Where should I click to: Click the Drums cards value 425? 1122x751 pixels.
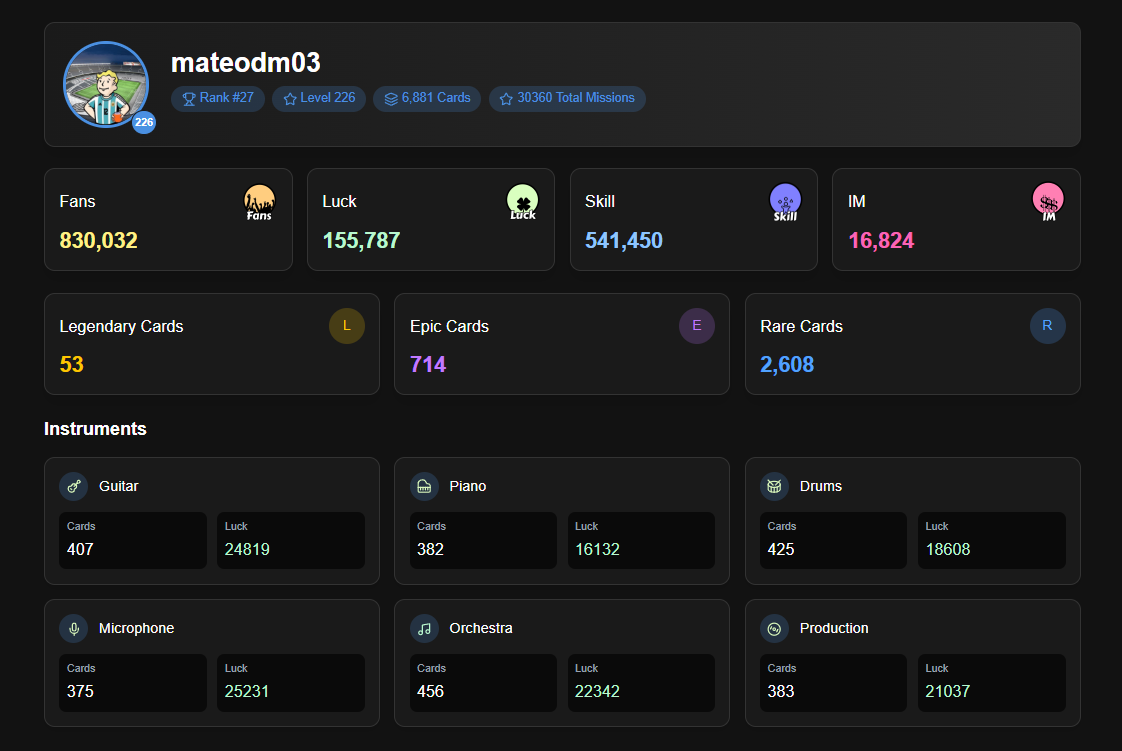click(781, 549)
